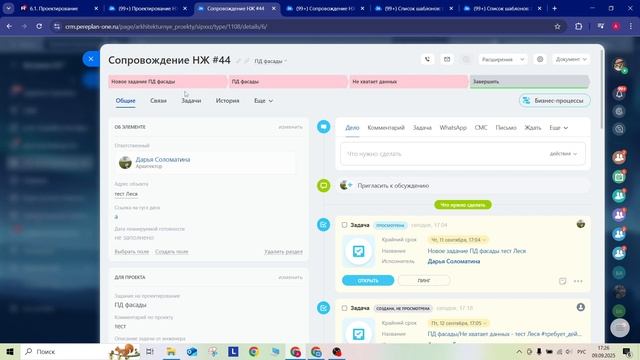Image resolution: width=640 pixels, height=360 pixels.
Task: Open browser extensions puzzle icon
Action: [x=578, y=27]
